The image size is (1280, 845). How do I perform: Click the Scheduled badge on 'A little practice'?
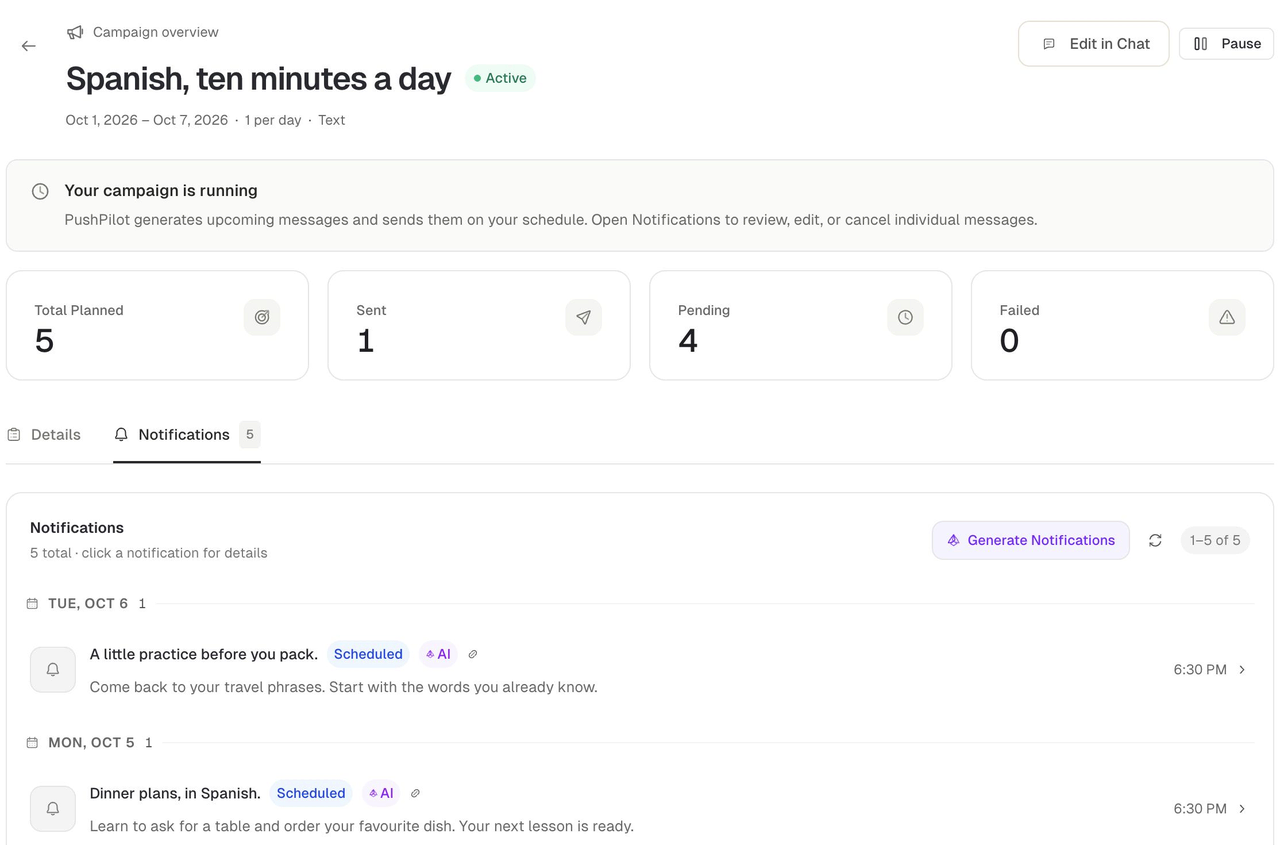click(x=368, y=654)
